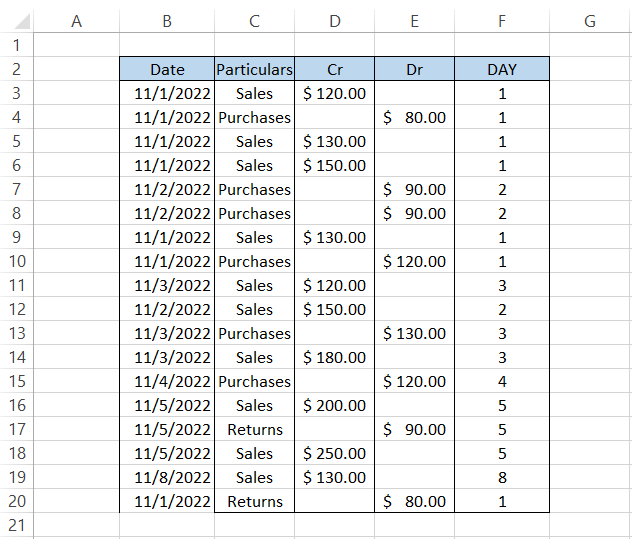The height and width of the screenshot is (539, 632).
Task: Click the 11/8/2022 date cell
Action: 167,477
